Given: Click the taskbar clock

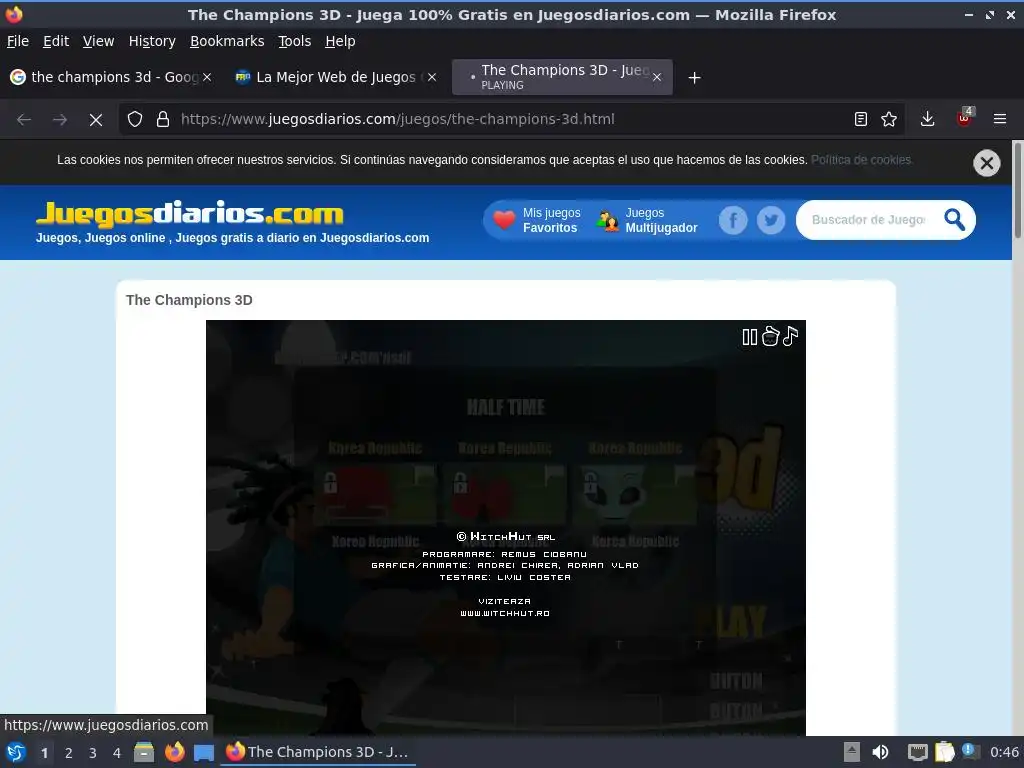Looking at the screenshot, I should tap(1004, 752).
